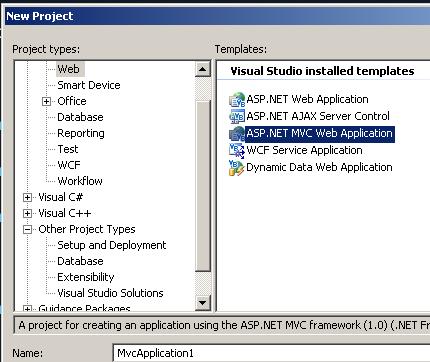Select Smart Device project type
Viewport: 430px width, 362px height.
tap(89, 85)
